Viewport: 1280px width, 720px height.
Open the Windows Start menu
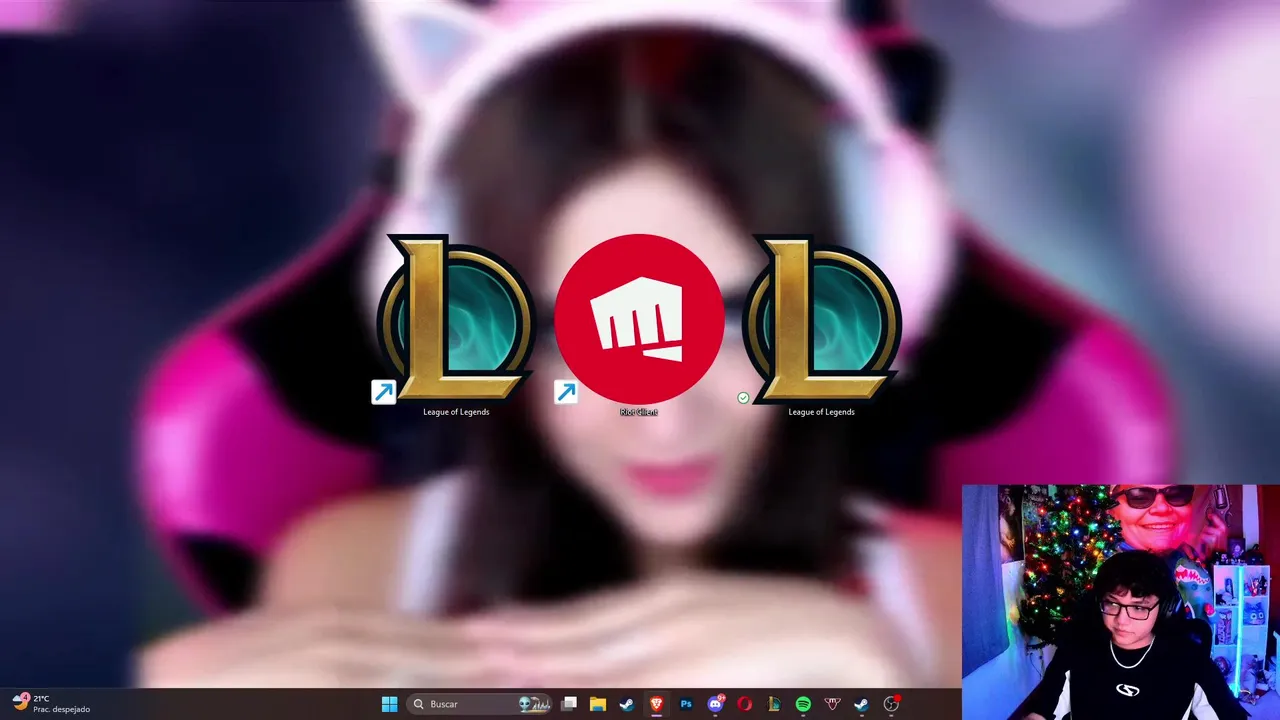389,704
